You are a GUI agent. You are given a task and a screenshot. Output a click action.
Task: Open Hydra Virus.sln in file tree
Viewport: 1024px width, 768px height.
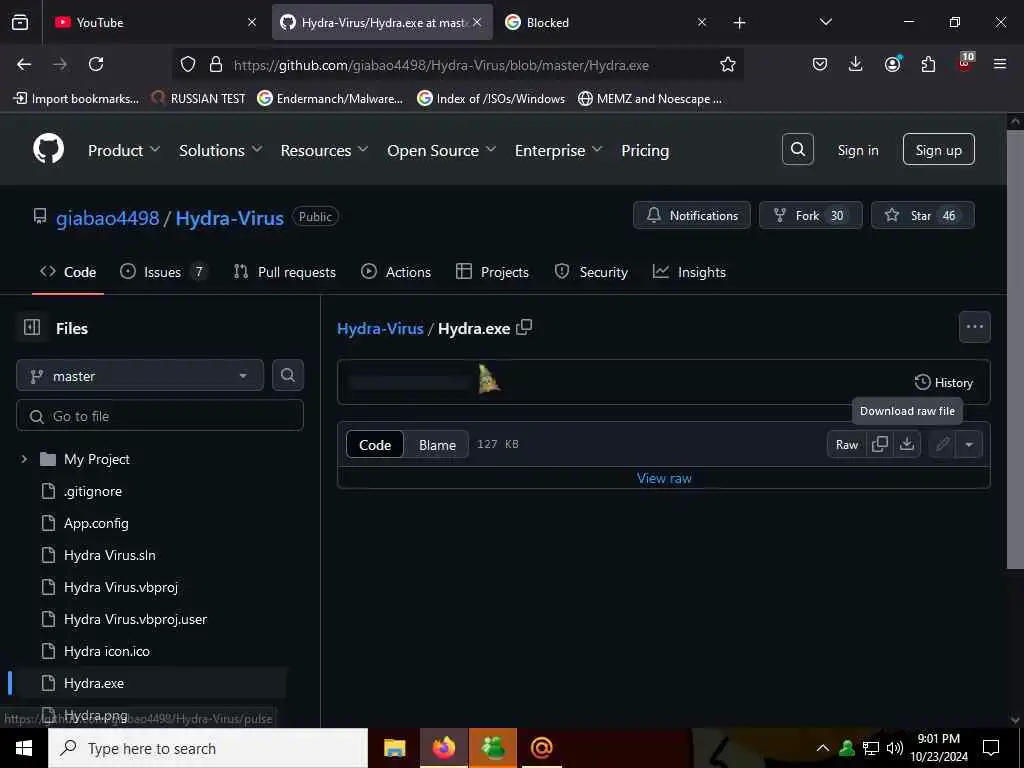(x=110, y=555)
